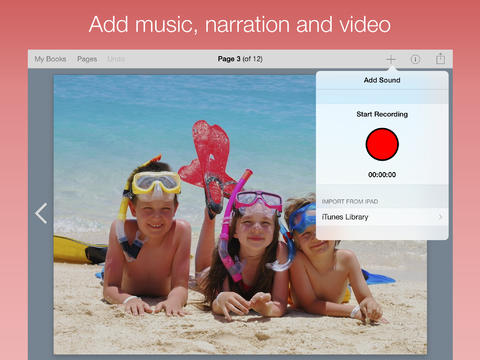Tap the Undo button
Image resolution: width=480 pixels, height=360 pixels.
click(116, 59)
